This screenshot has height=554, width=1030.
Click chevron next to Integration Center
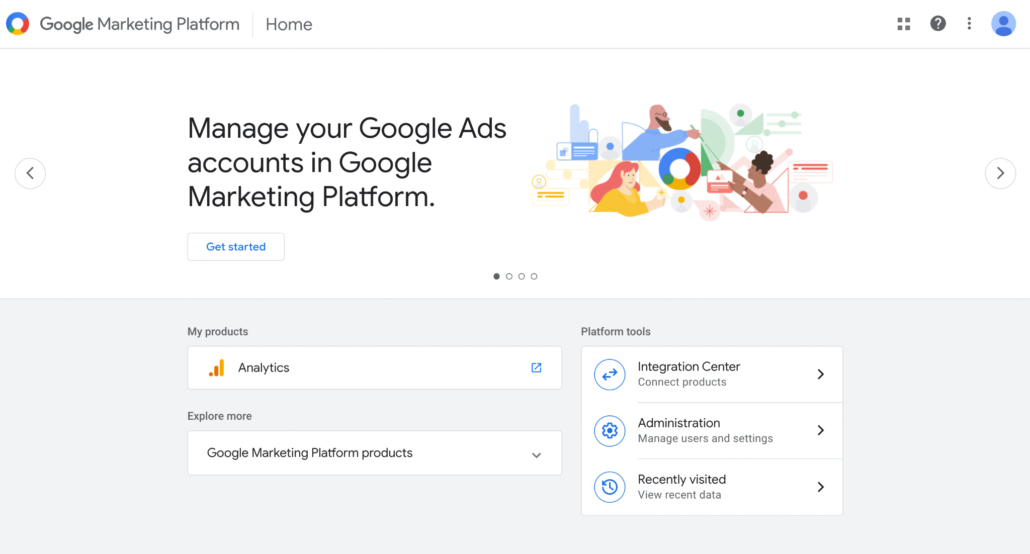(x=820, y=375)
